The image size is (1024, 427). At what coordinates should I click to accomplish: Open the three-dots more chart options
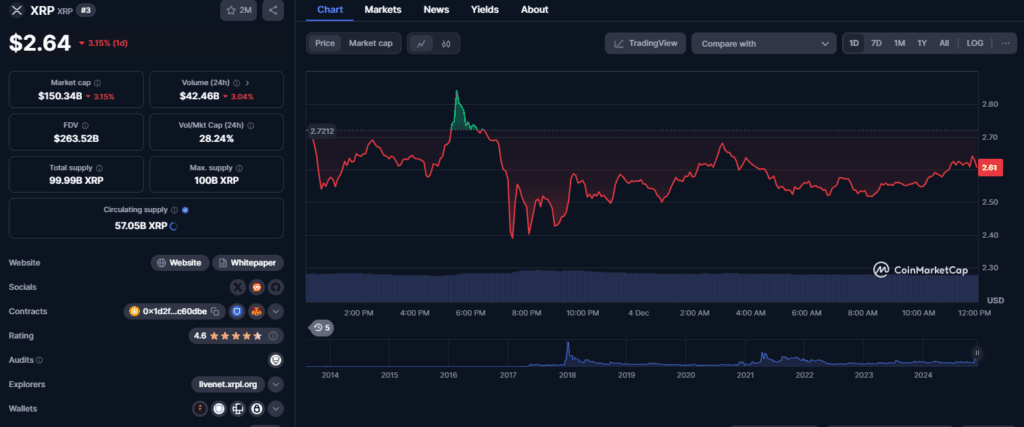pyautogui.click(x=1004, y=43)
